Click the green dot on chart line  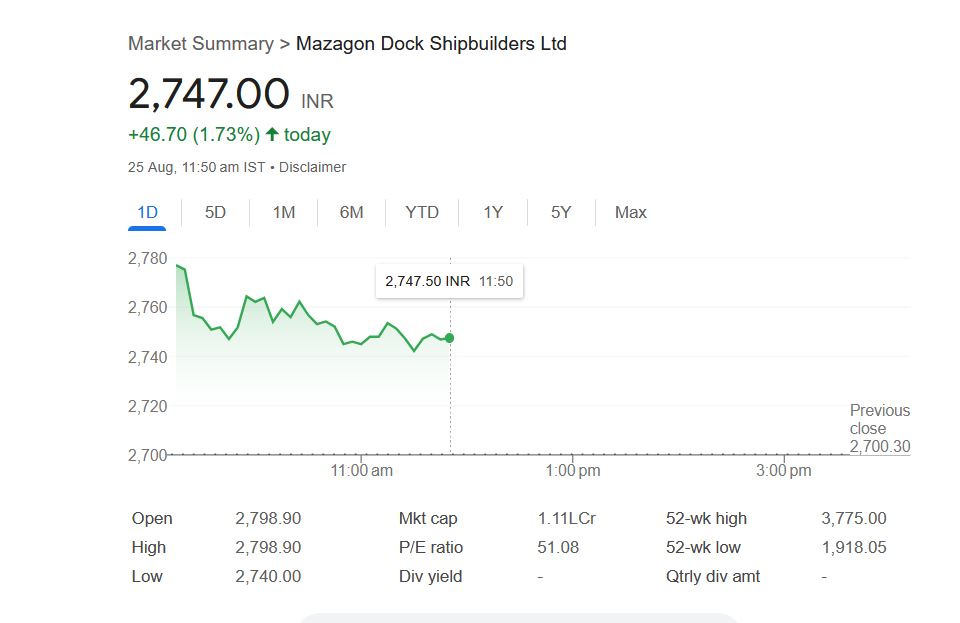click(x=449, y=338)
